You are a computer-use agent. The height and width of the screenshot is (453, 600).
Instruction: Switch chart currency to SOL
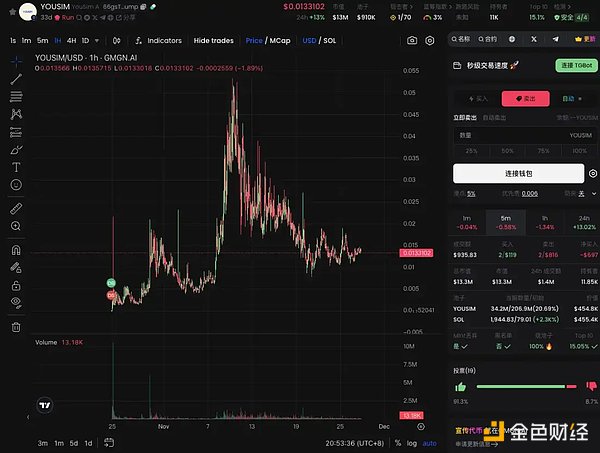pos(329,41)
